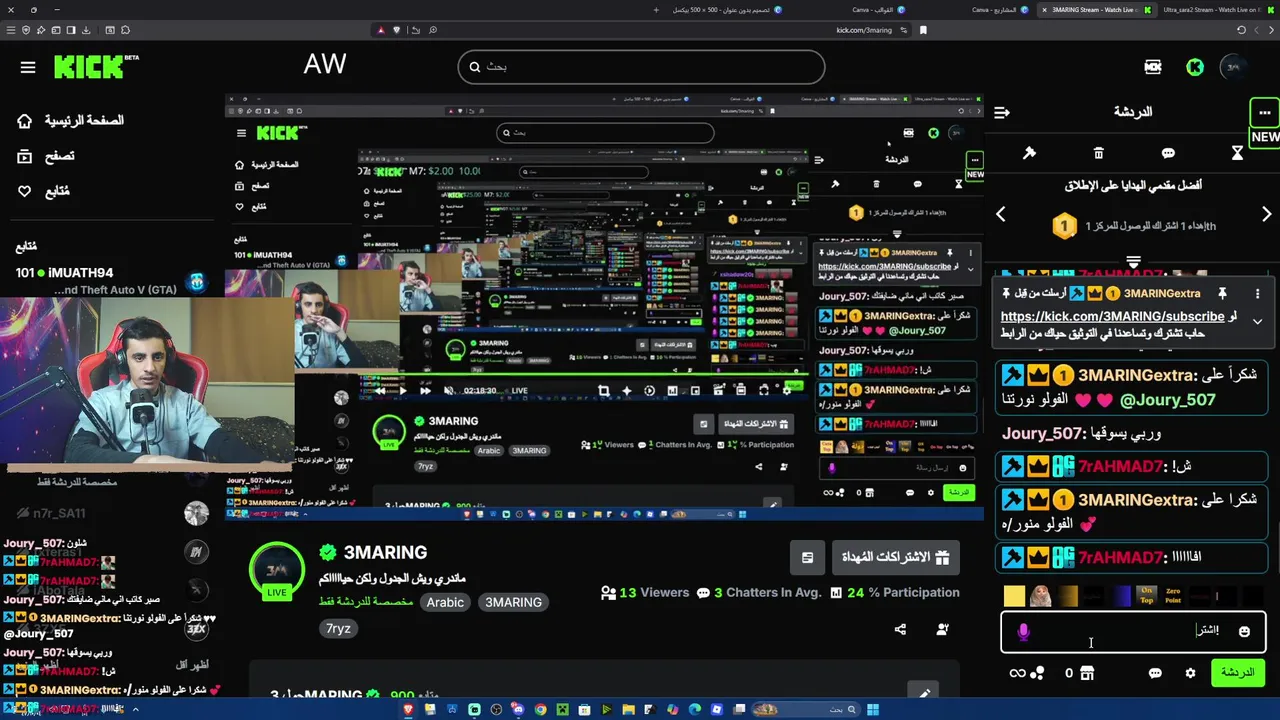Click the green Kick K icon in header
This screenshot has height=720, width=1280.
coord(1195,67)
